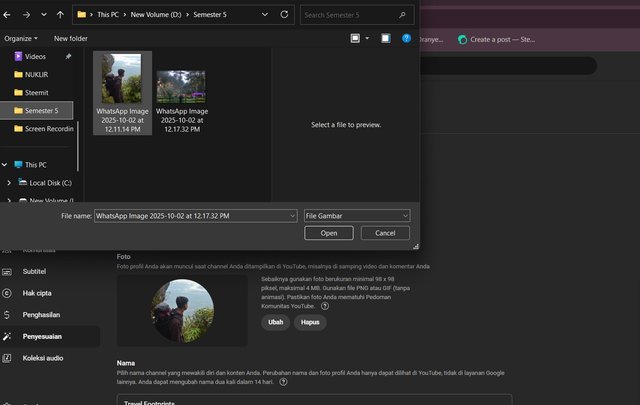Screen dimensions: 640x405
Task: Create a New folder
Action: (x=71, y=38)
